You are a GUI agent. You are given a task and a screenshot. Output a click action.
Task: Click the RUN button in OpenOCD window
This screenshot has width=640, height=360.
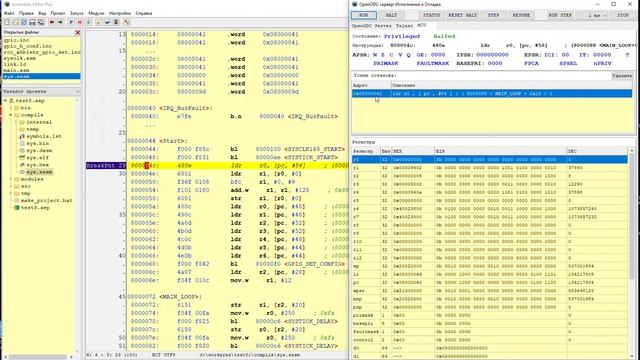pos(363,15)
